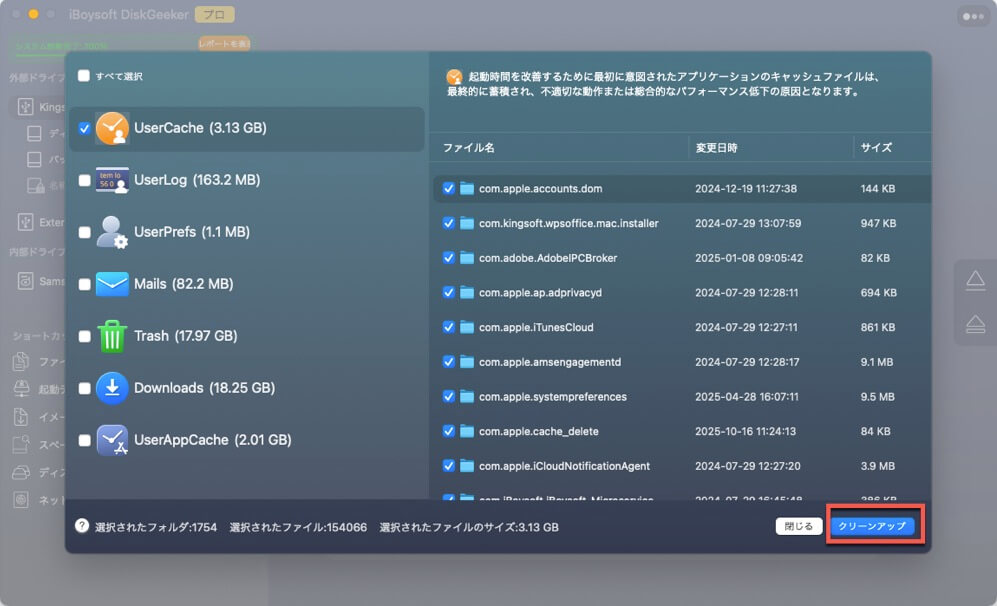Toggle the com.apple.iTunesCloud selection
This screenshot has width=997, height=606.
pyautogui.click(x=448, y=327)
